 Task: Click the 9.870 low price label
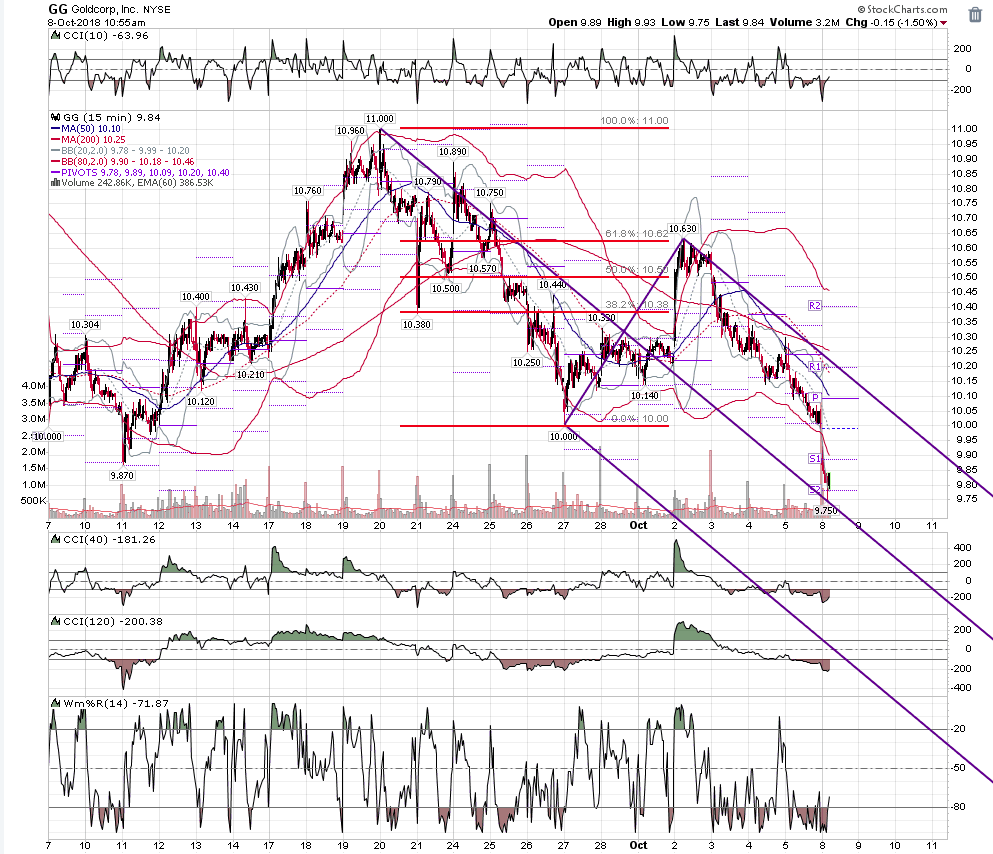point(122,475)
